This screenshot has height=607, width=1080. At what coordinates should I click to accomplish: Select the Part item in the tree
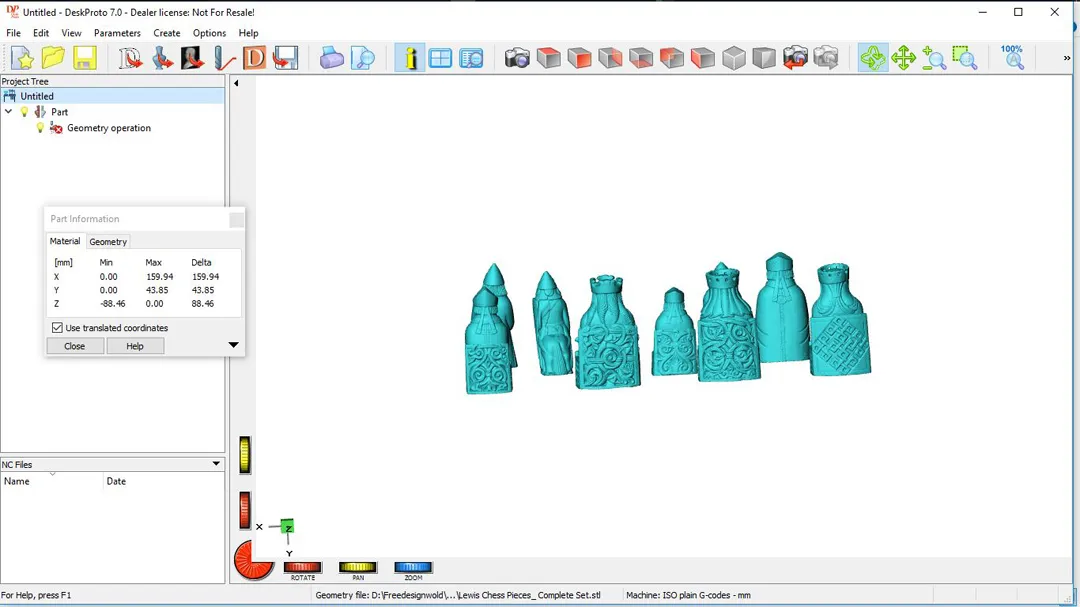pos(59,112)
